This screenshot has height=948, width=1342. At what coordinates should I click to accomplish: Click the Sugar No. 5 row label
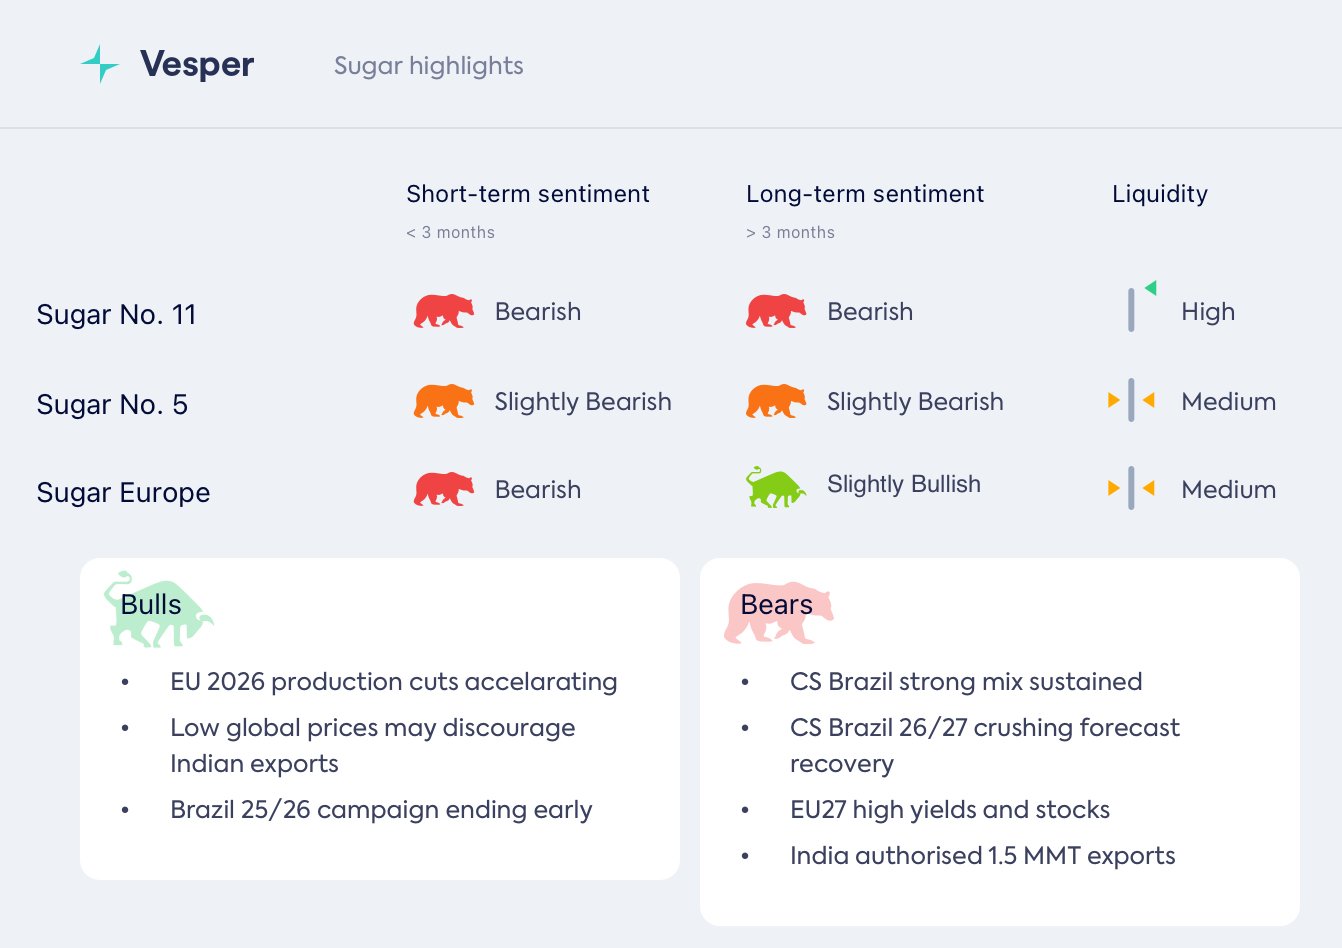tap(112, 405)
